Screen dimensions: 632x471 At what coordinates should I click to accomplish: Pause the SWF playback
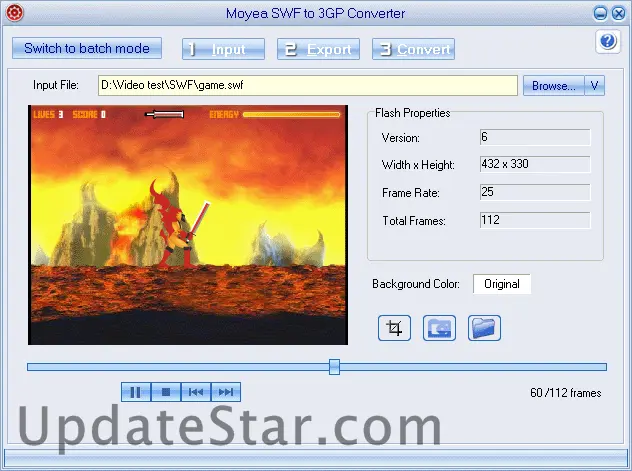pyautogui.click(x=136, y=392)
